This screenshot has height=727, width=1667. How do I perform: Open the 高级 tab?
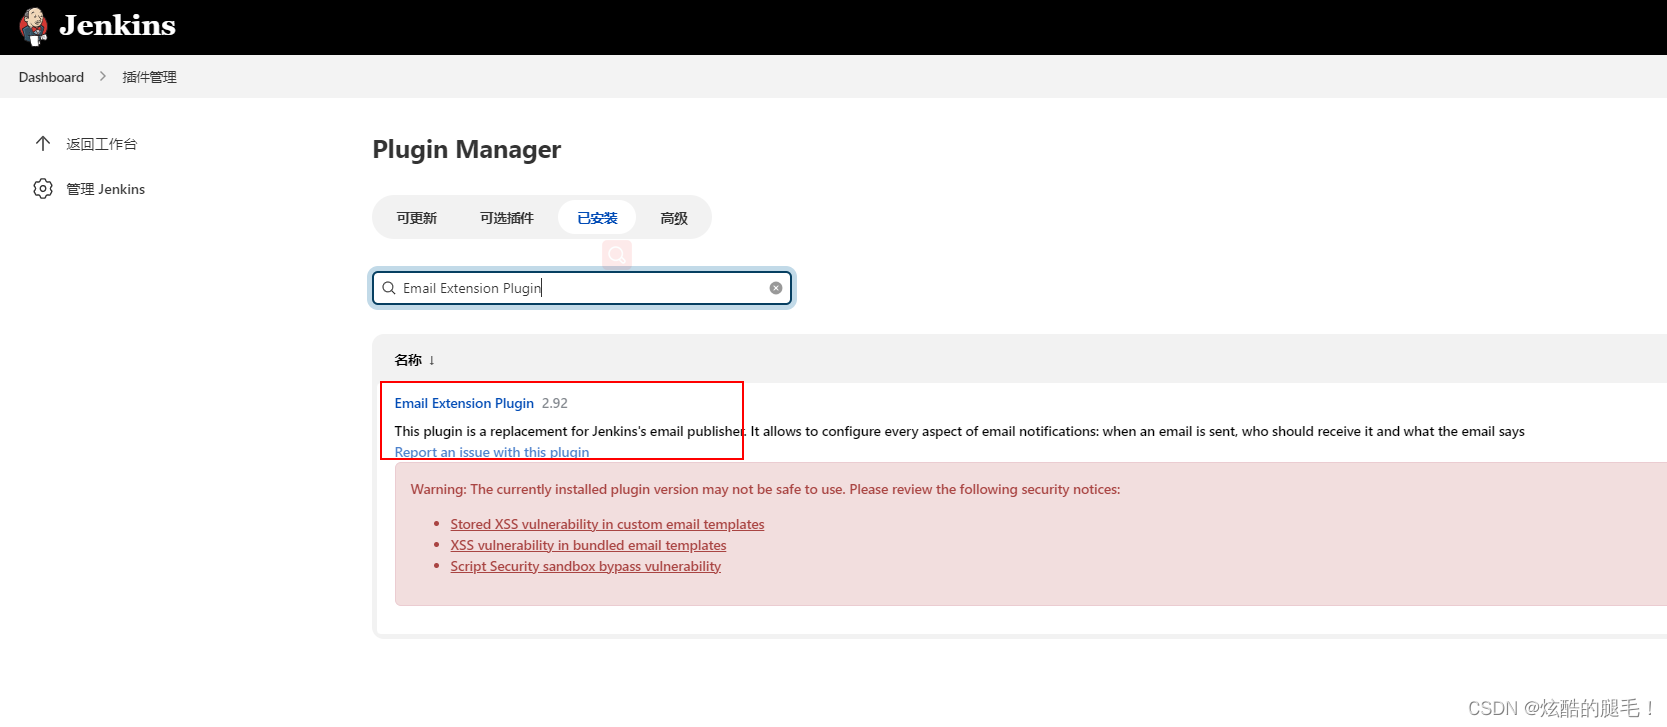pos(674,218)
